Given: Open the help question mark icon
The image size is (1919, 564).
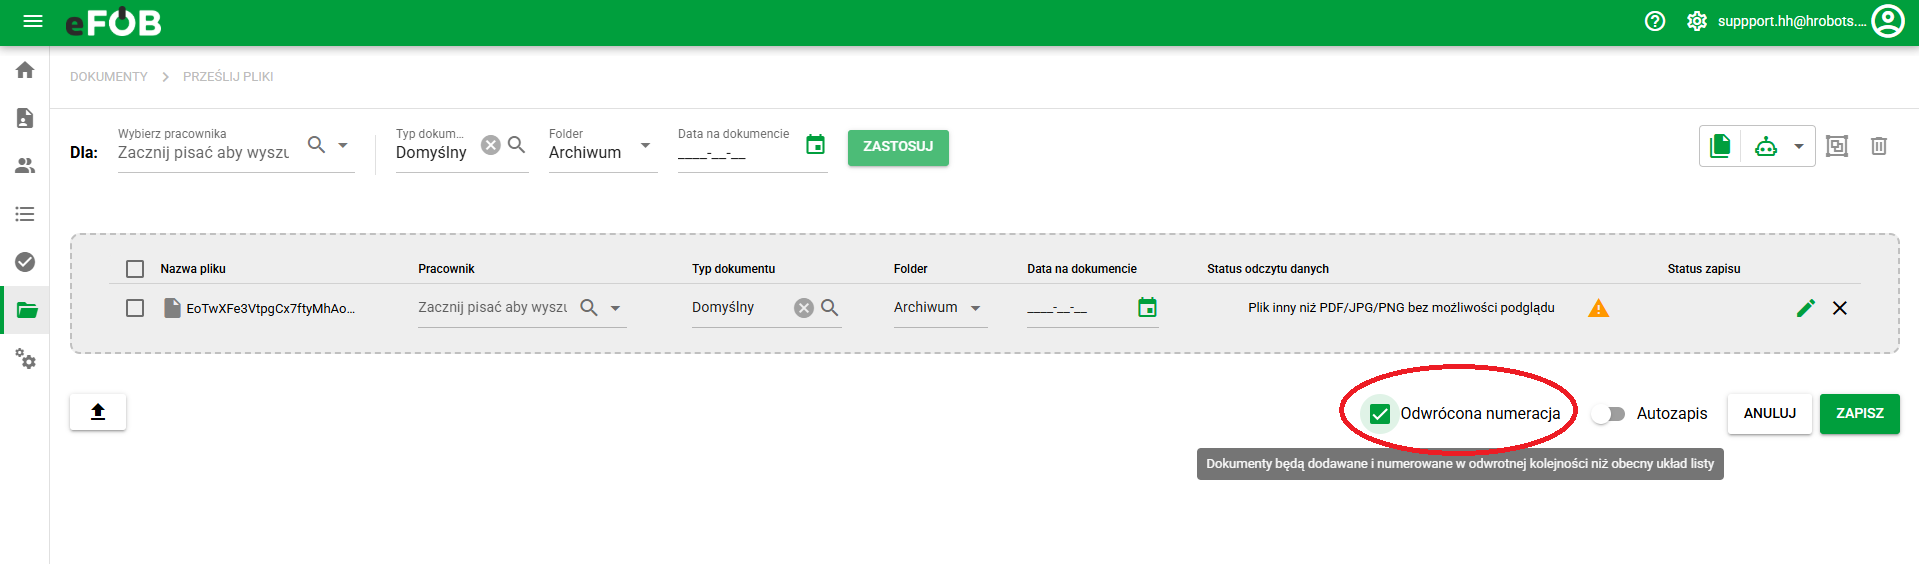Looking at the screenshot, I should [1655, 21].
